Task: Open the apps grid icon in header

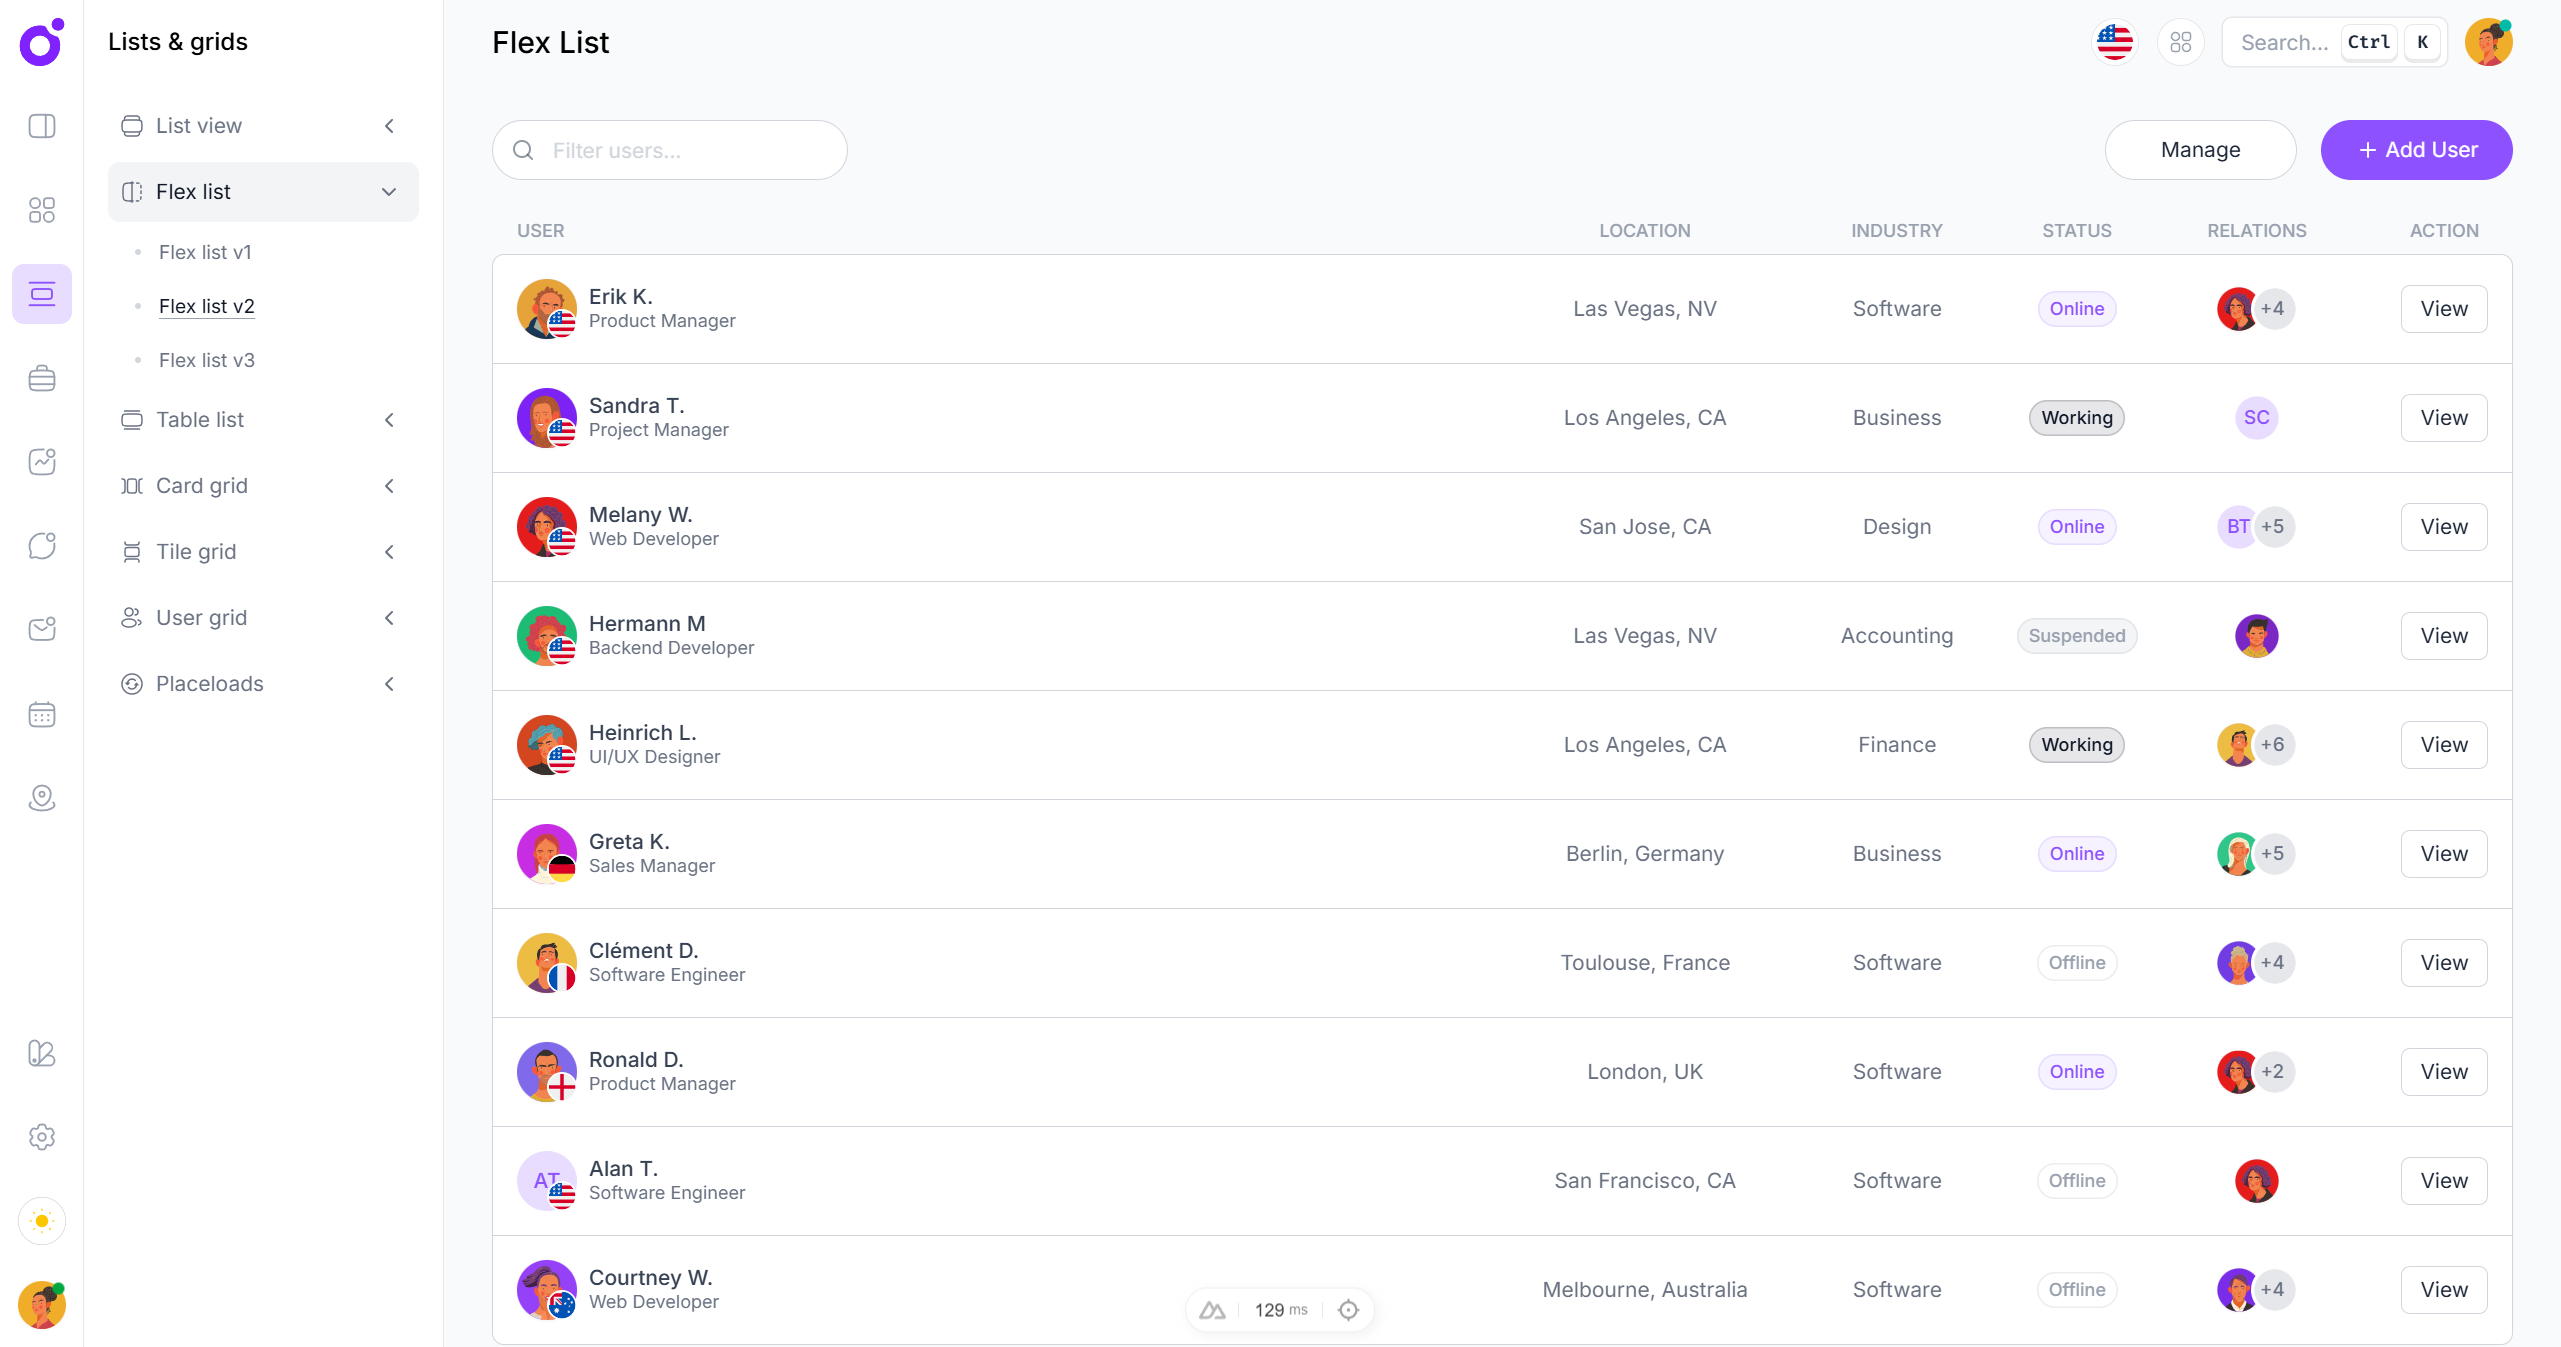Action: (x=2180, y=42)
